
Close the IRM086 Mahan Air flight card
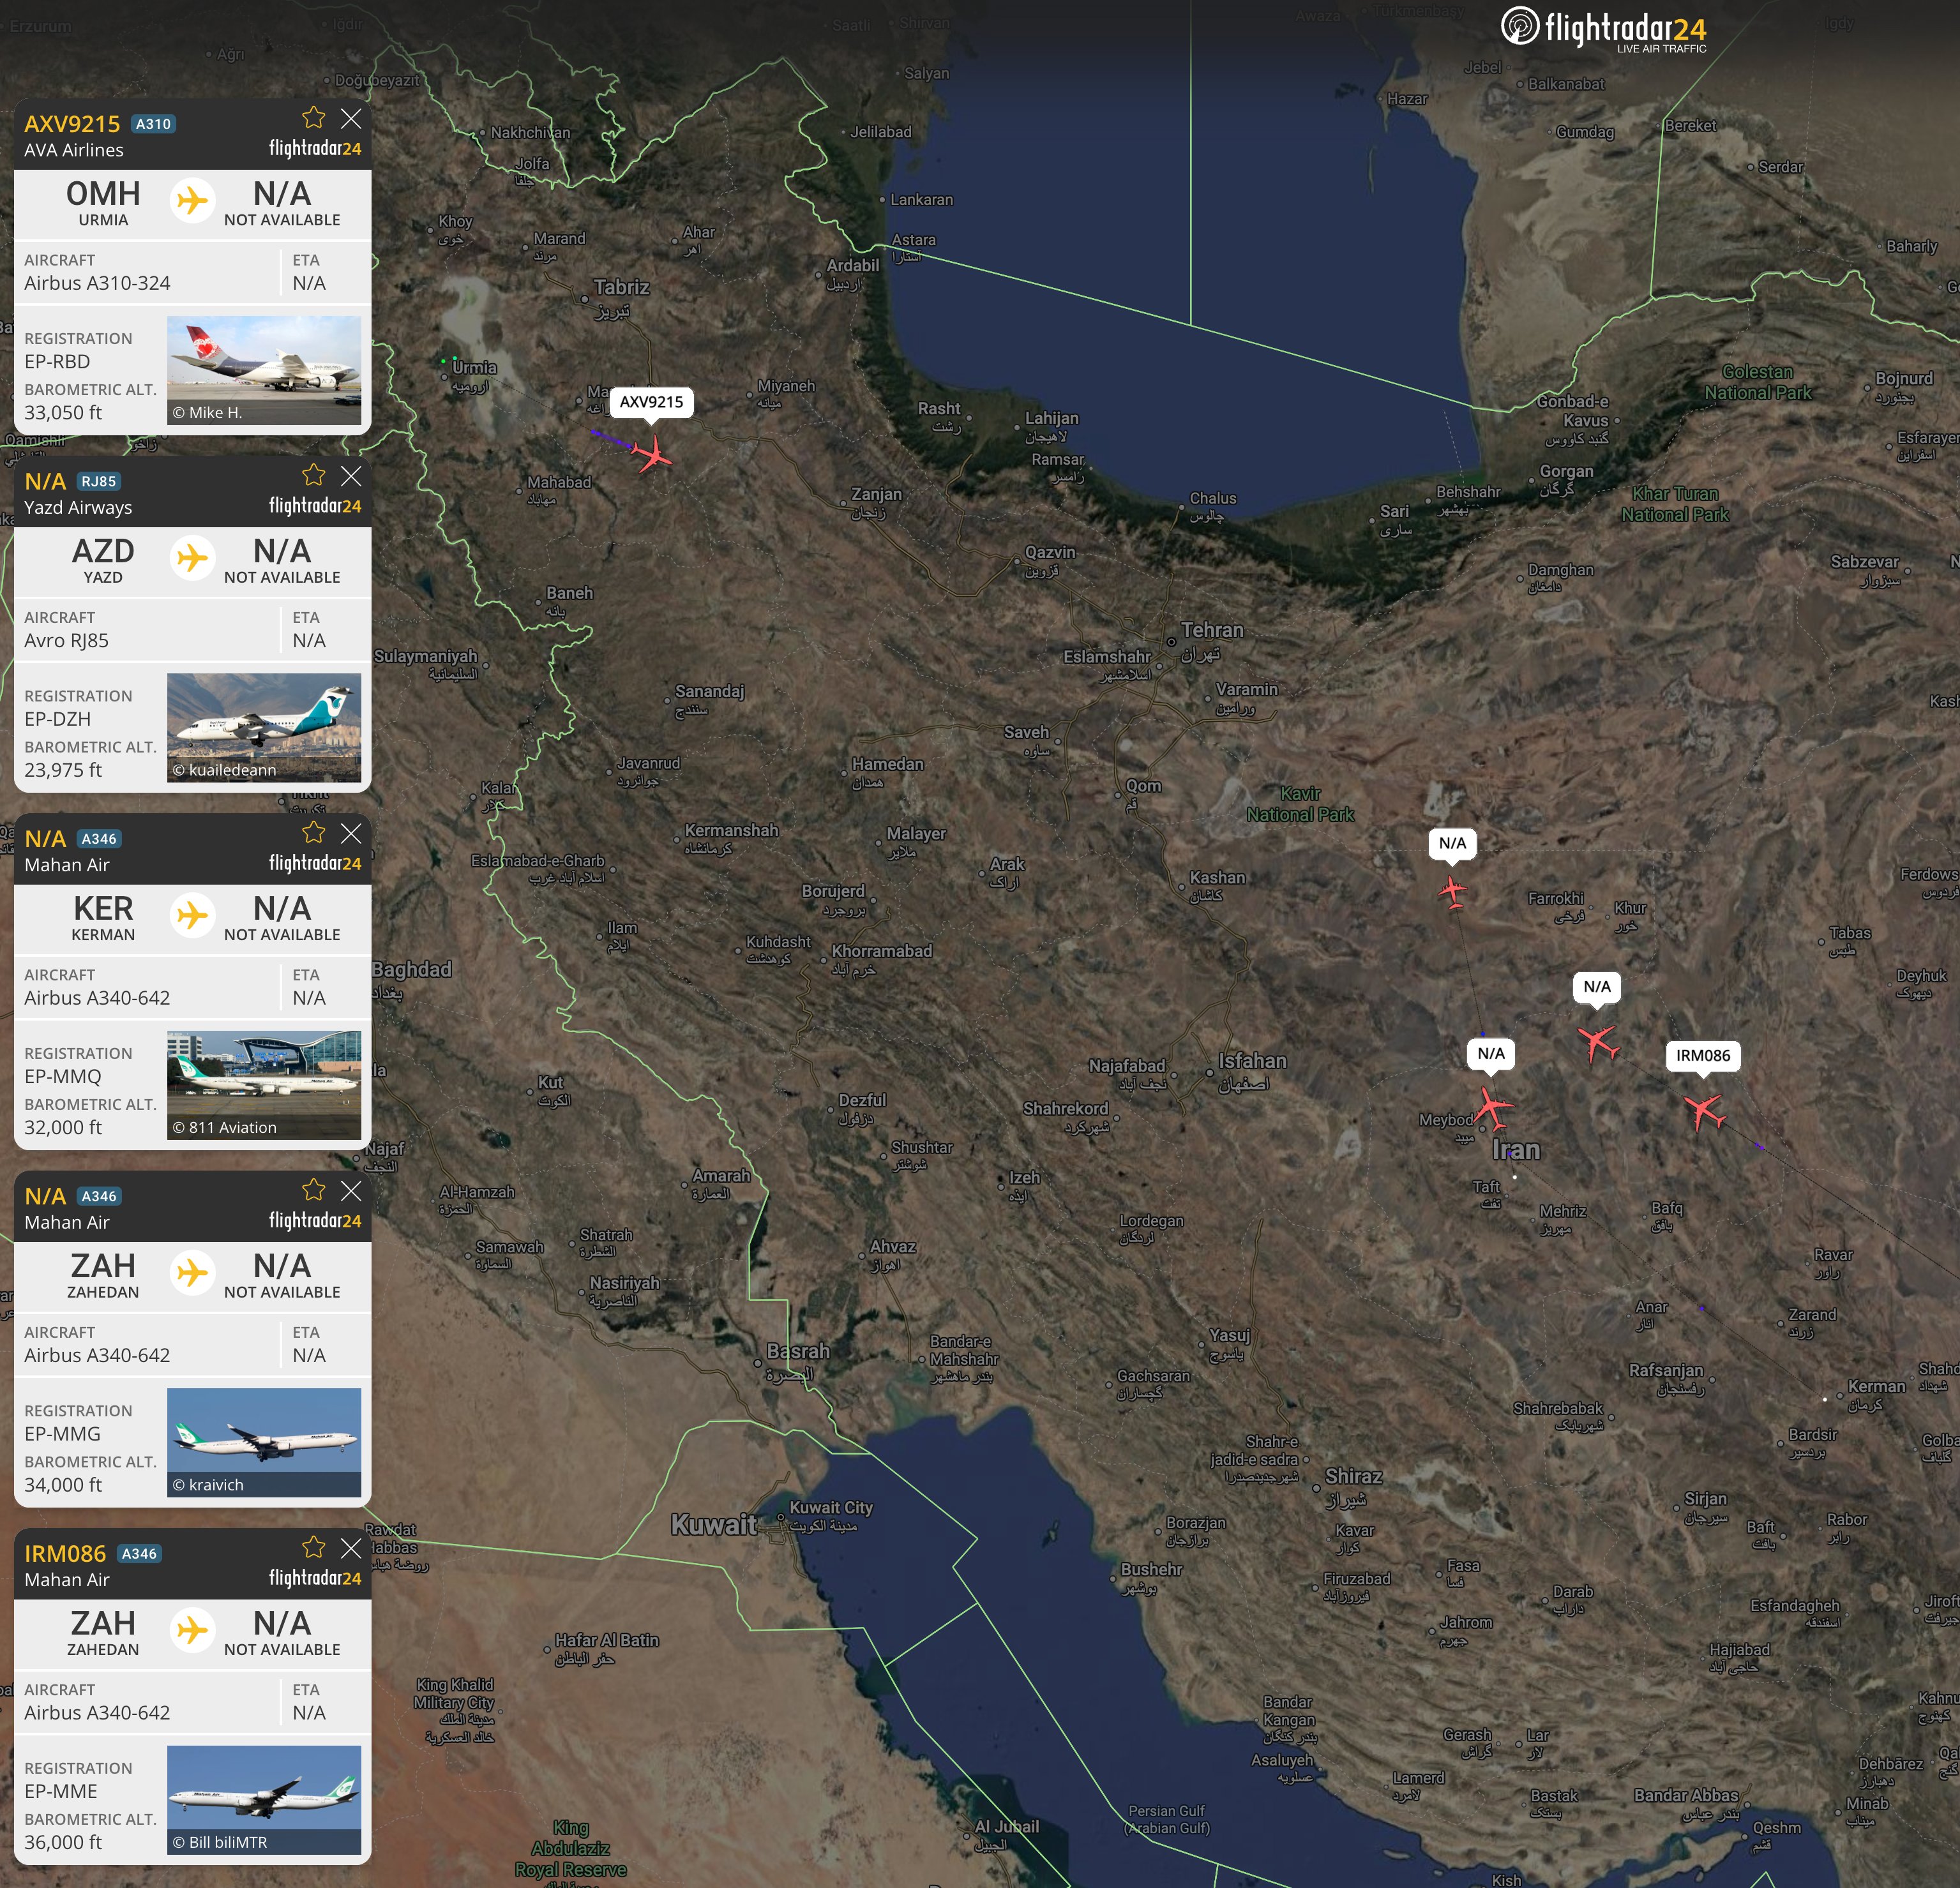(351, 1548)
